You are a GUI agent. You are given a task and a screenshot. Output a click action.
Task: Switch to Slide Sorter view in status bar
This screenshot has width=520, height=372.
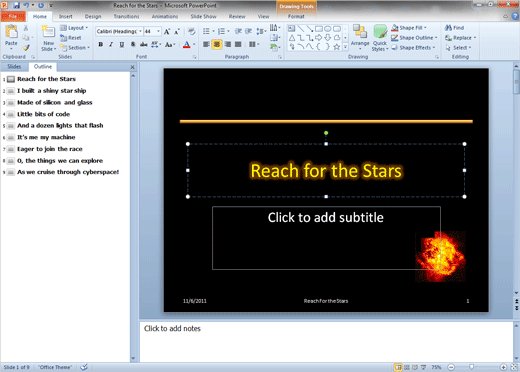click(407, 367)
